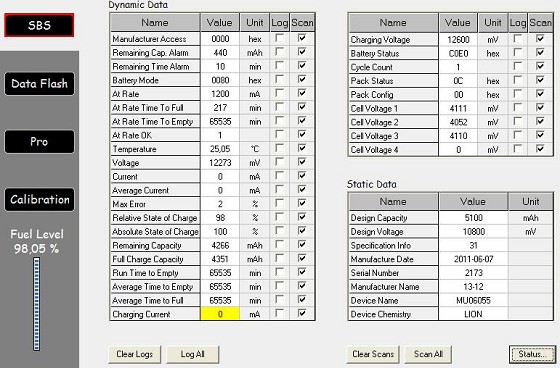This screenshot has height=368, width=560.
Task: Toggle Scan checkbox for Charging Voltage
Action: [540, 39]
